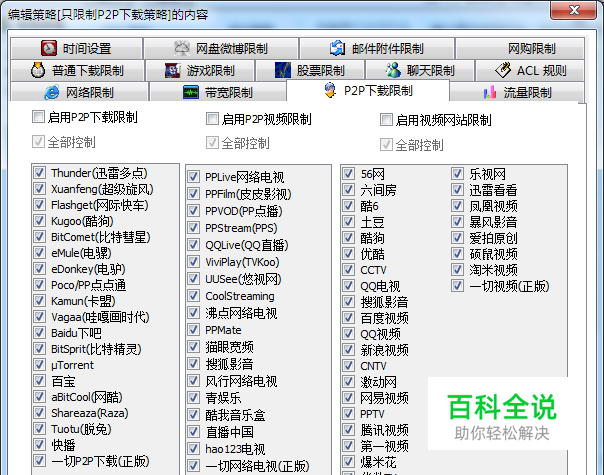Click the game icon on 游戏限制 tab
Screen dimensions: 604x475
tap(173, 70)
